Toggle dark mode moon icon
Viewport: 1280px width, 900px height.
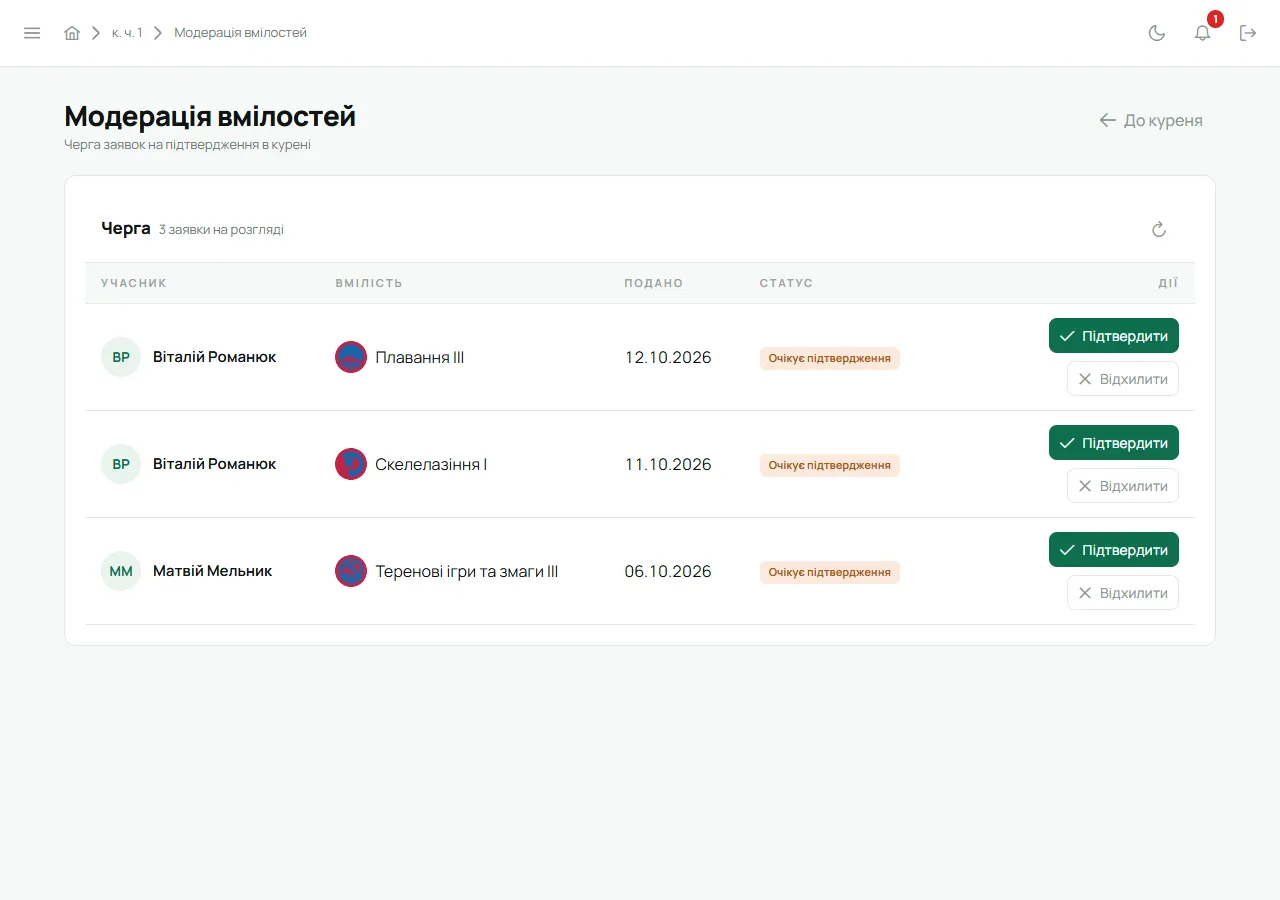1157,33
